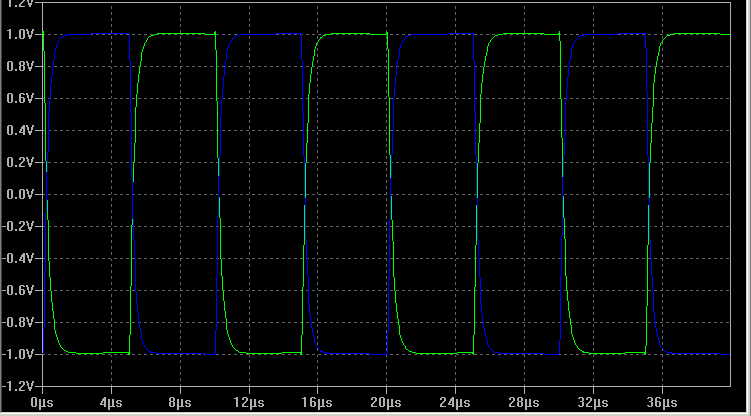751x416 pixels.
Task: Click the -0.8V y-axis label
Action: 18,323
